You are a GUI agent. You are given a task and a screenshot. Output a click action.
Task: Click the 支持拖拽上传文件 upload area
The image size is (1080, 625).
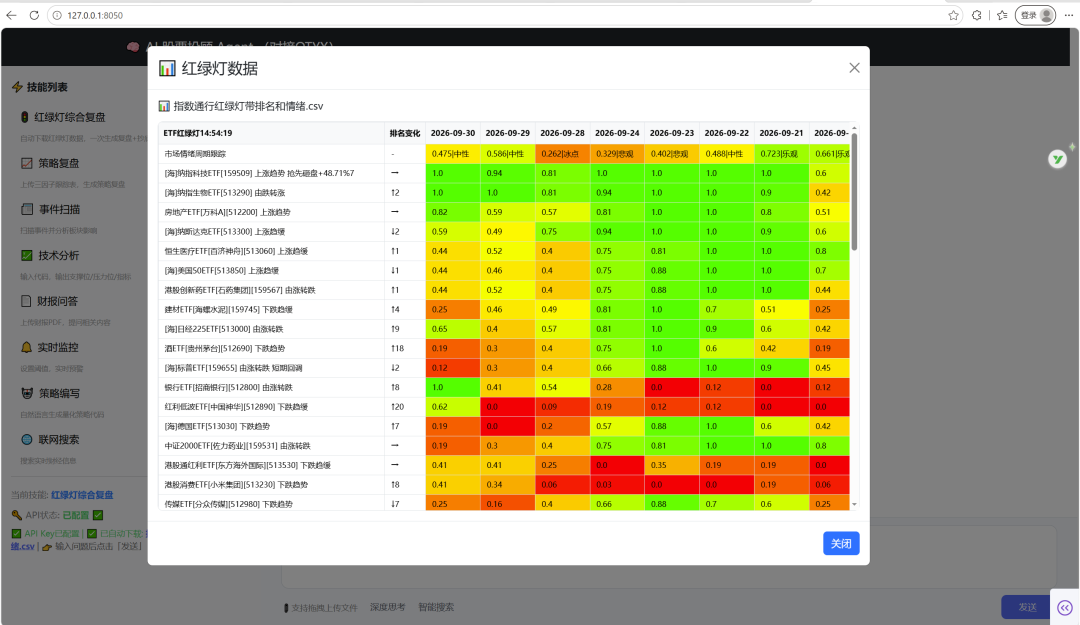321,608
